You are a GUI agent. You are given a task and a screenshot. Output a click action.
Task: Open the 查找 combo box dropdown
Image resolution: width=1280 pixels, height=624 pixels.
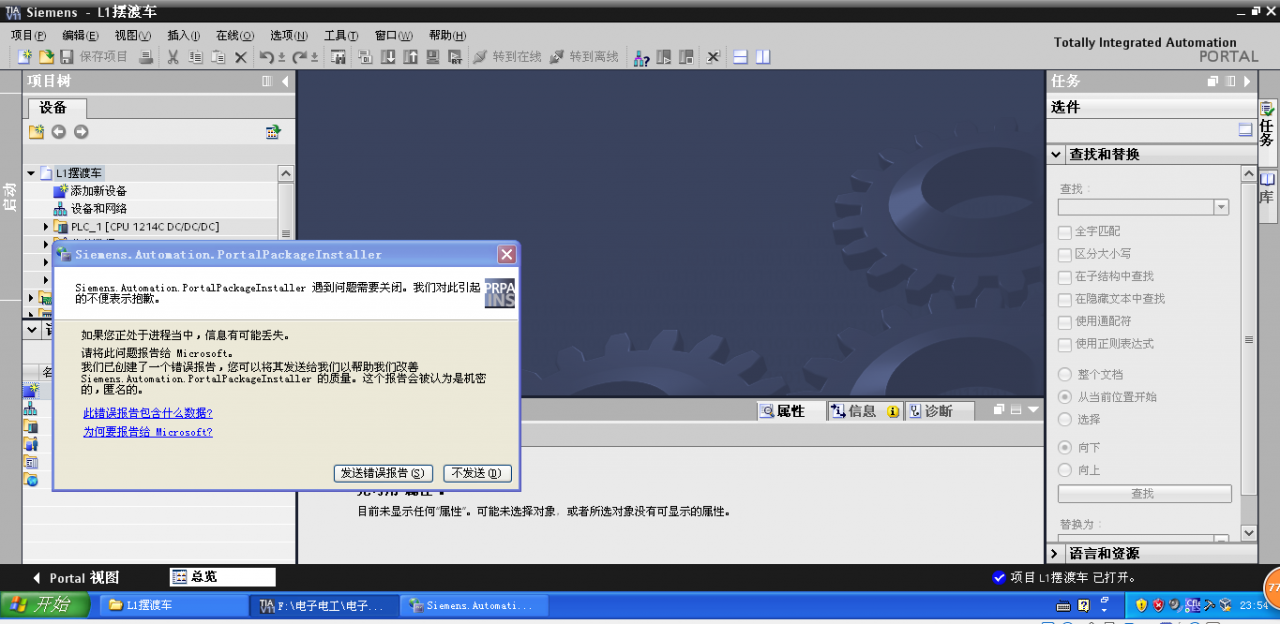pyautogui.click(x=1220, y=207)
